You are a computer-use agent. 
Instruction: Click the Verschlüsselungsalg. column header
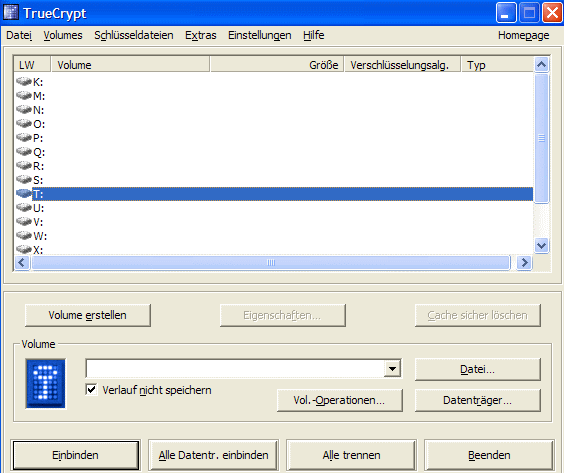point(402,65)
